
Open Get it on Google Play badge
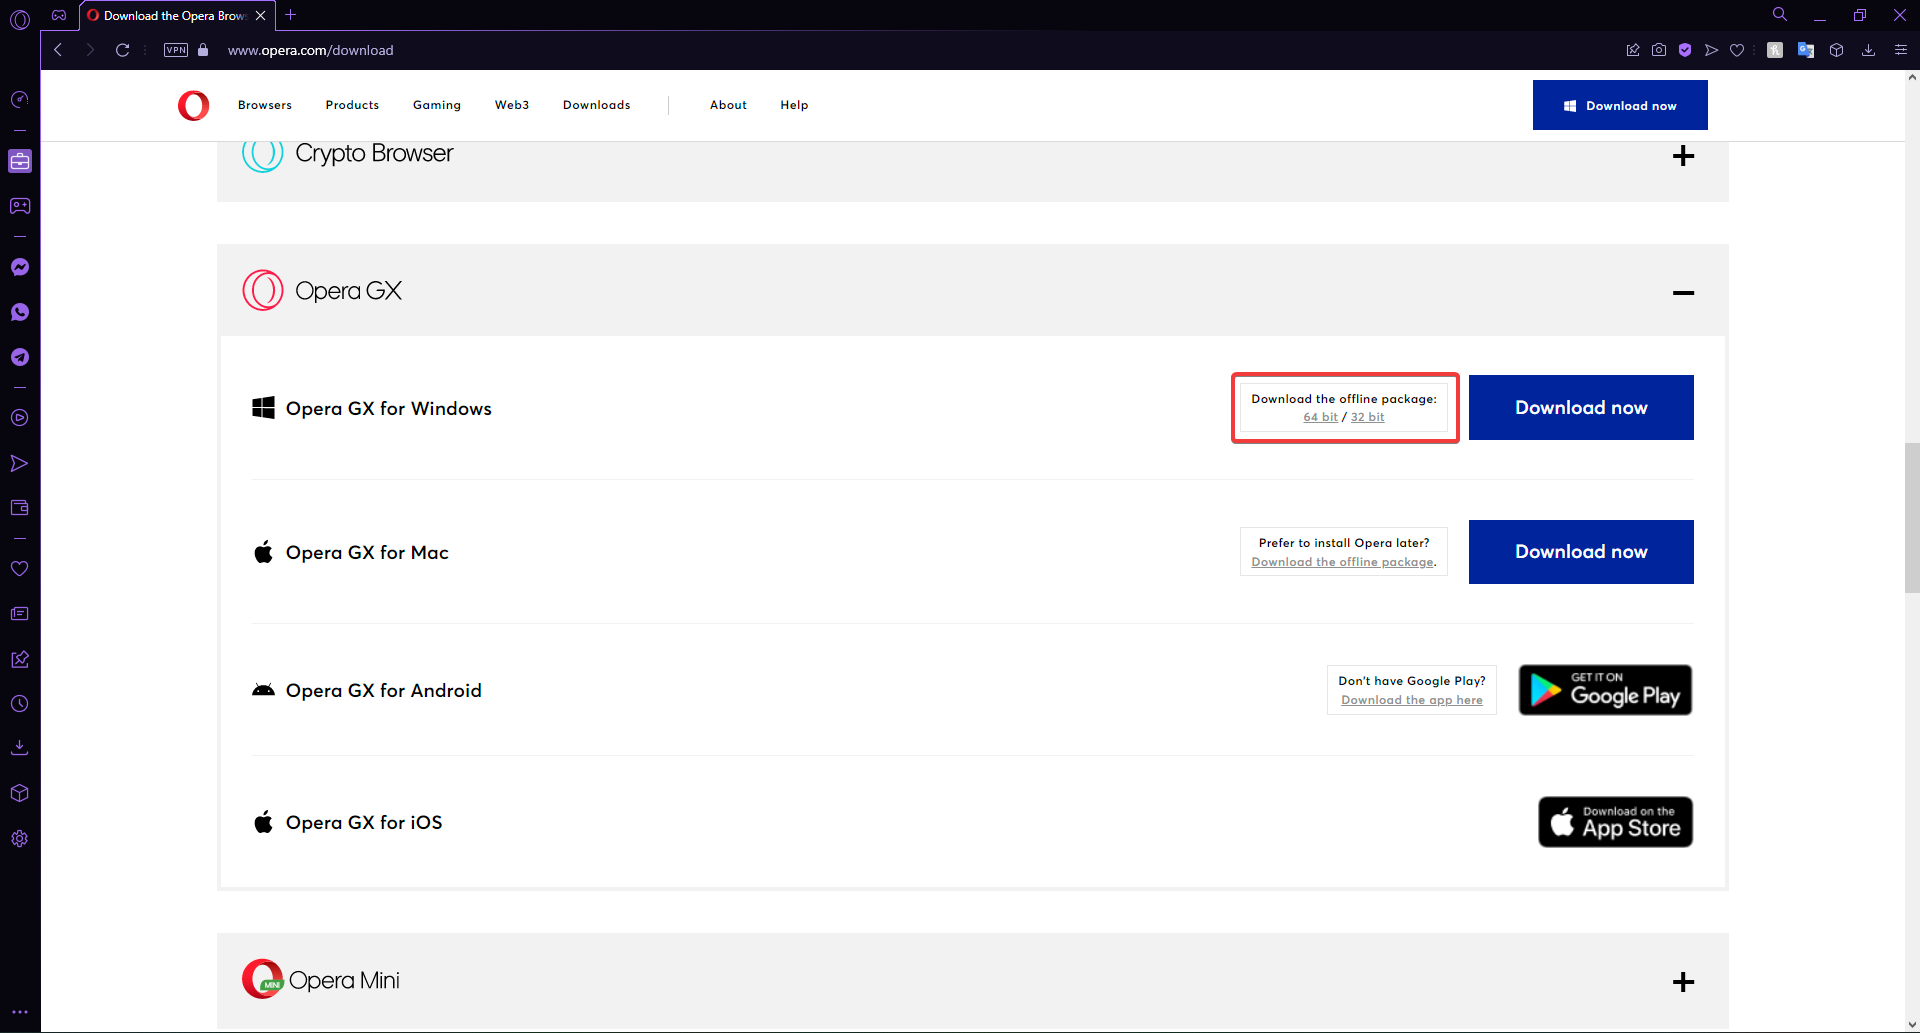click(x=1605, y=690)
